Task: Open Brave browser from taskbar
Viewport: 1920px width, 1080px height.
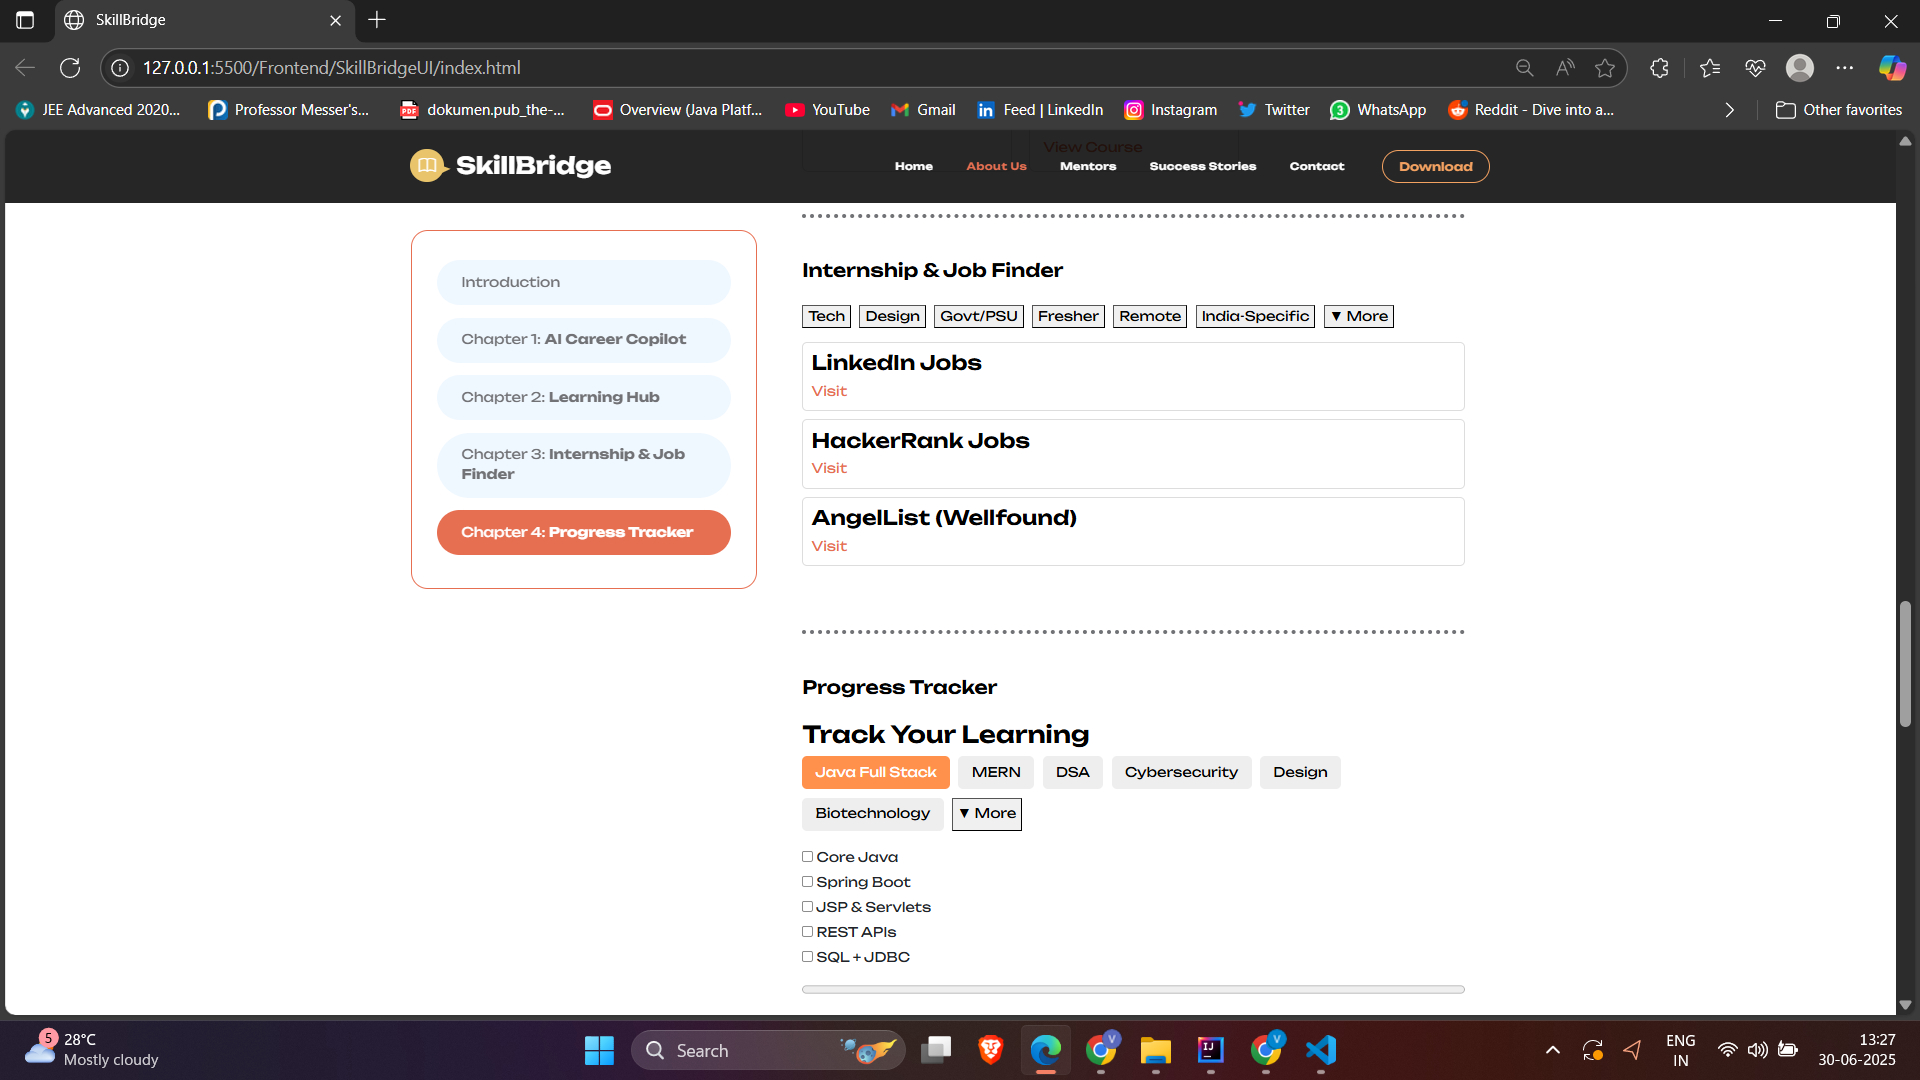Action: [x=990, y=1050]
